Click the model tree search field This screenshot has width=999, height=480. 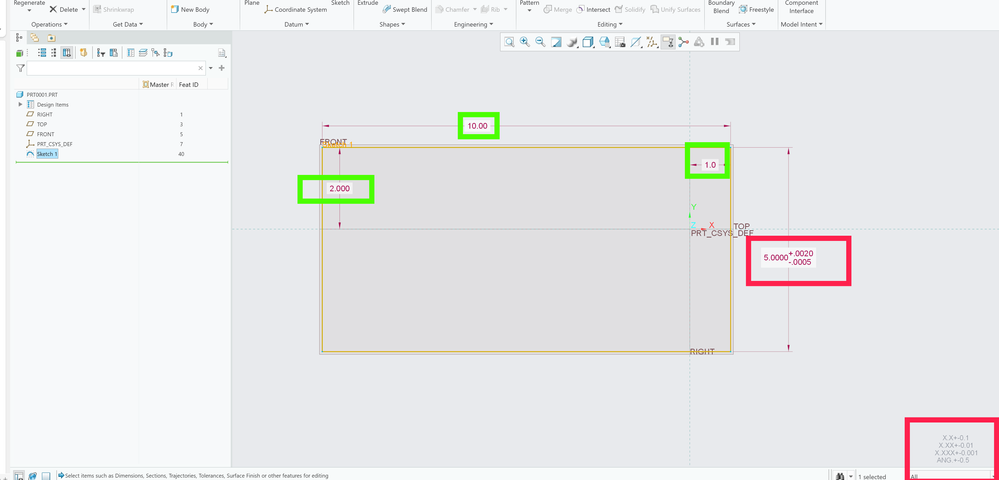coord(112,68)
